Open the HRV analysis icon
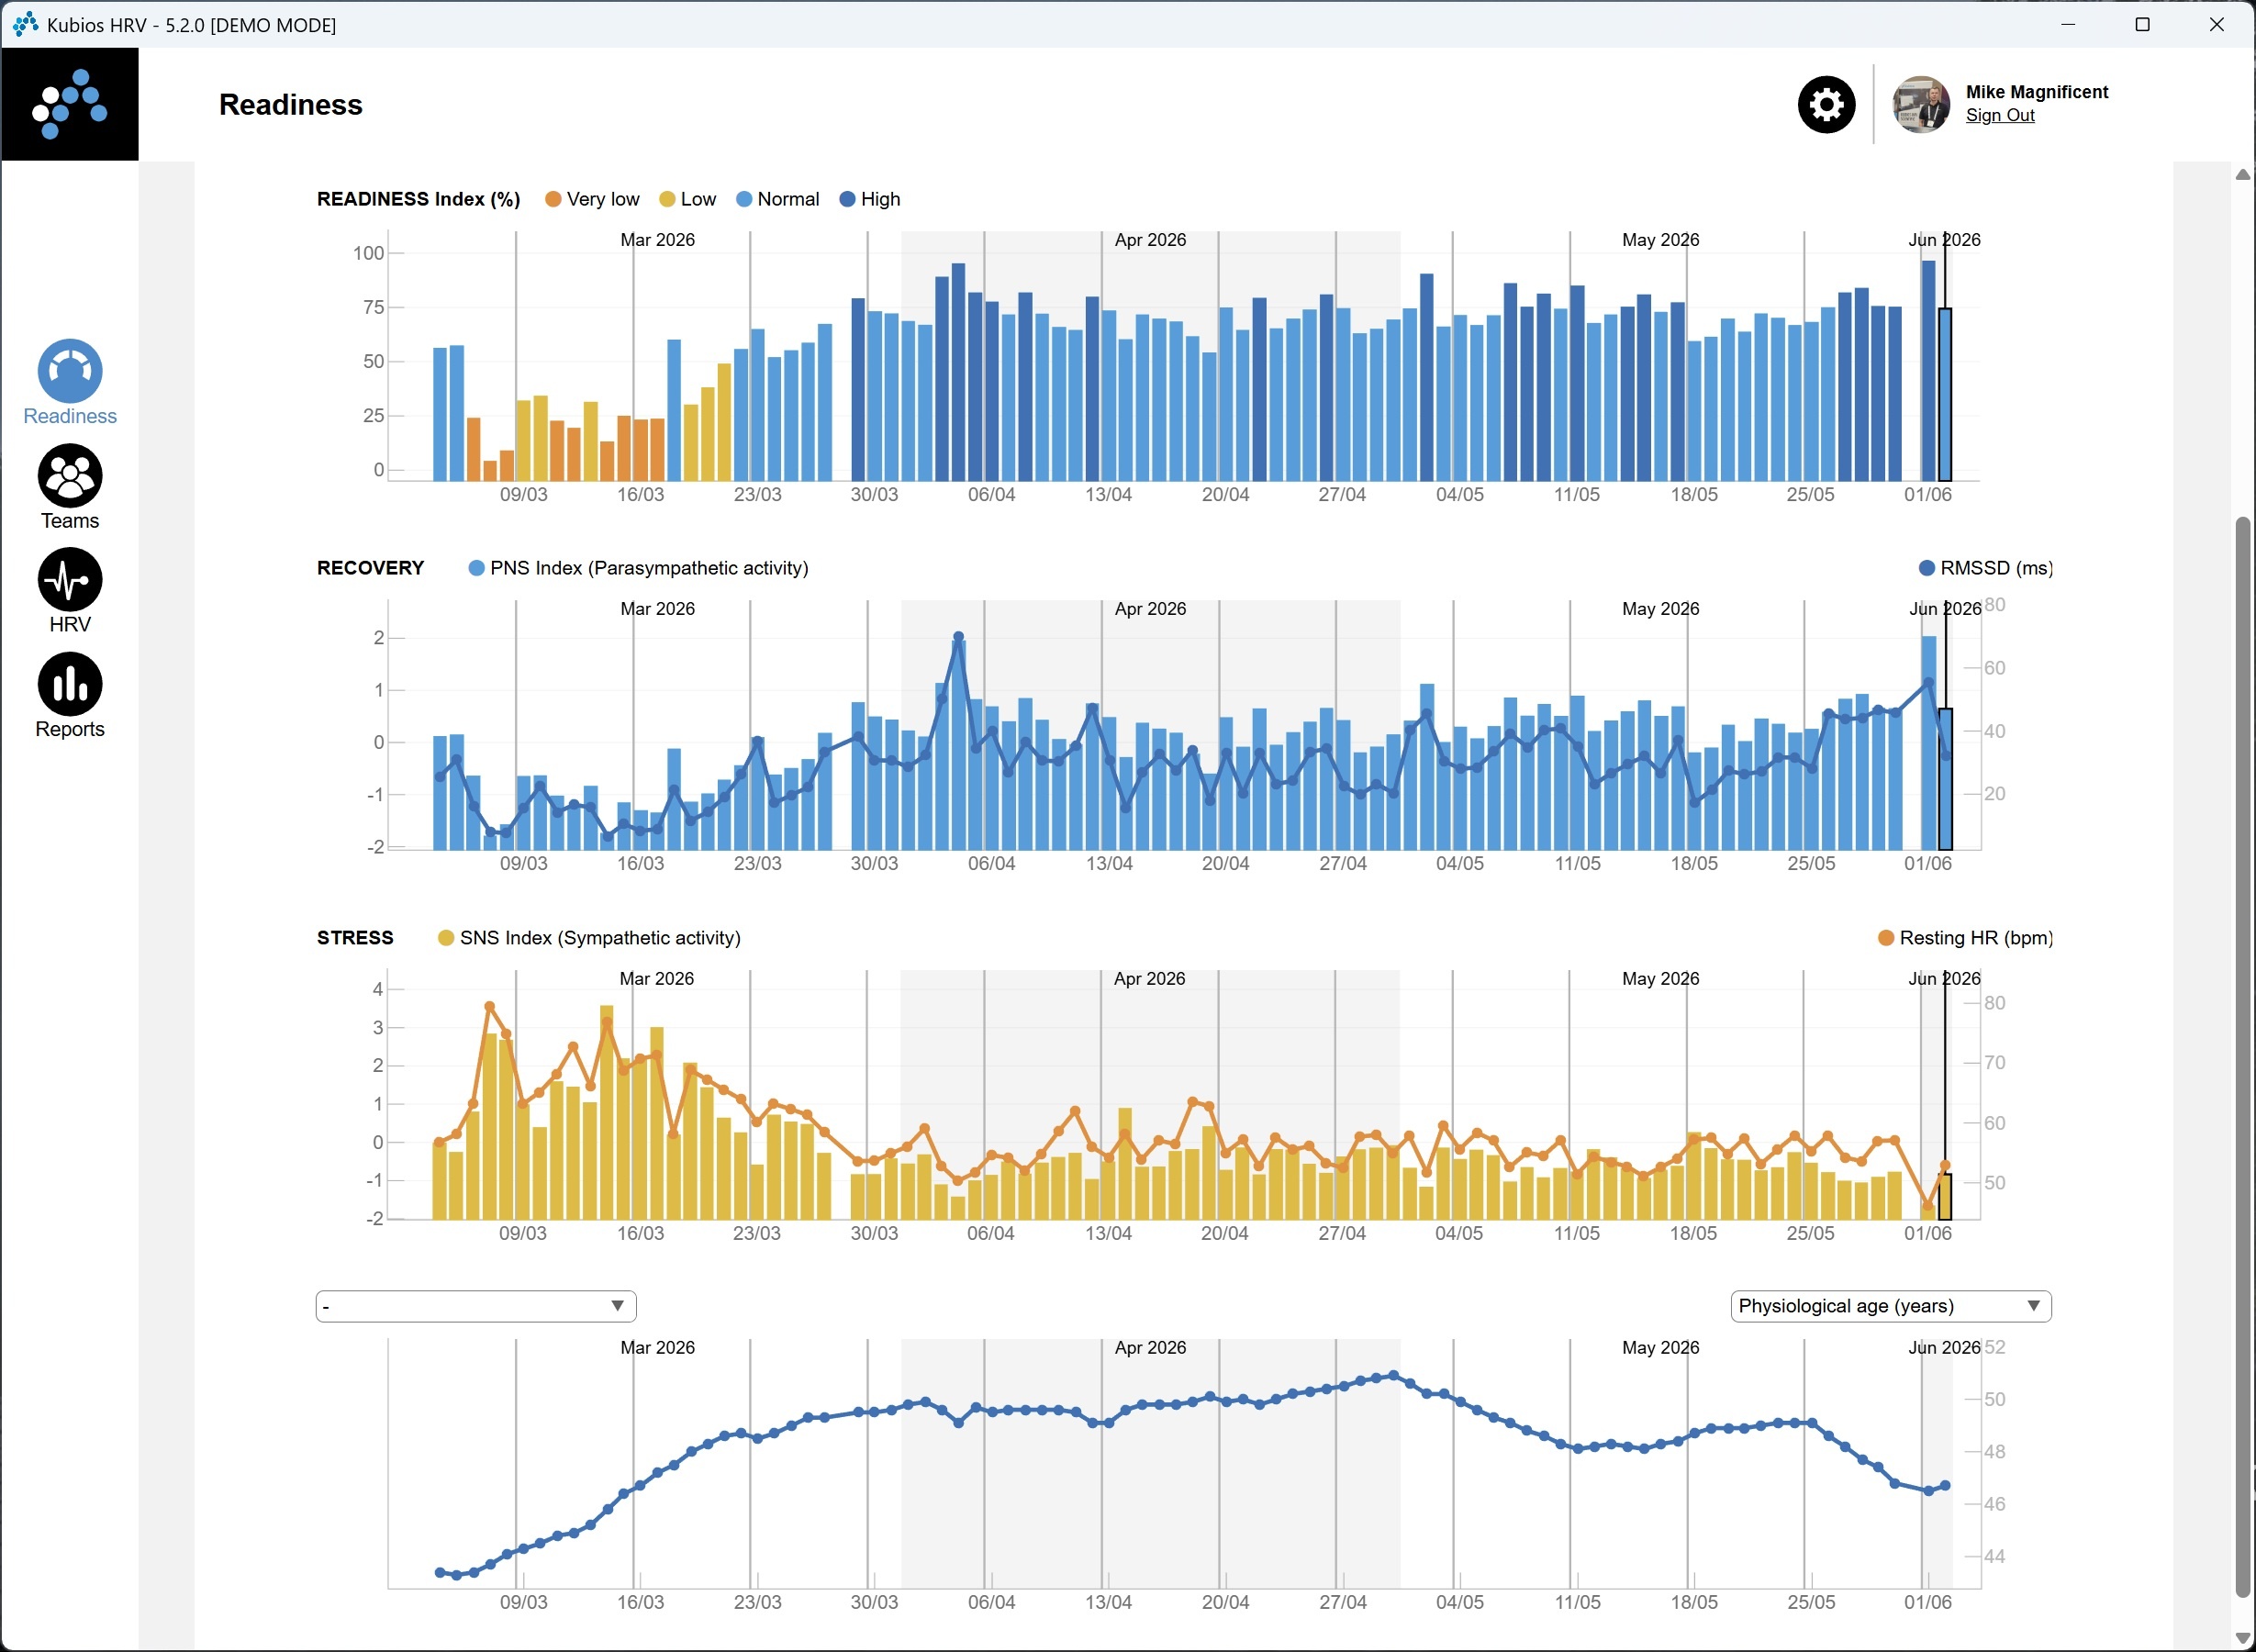2256x1652 pixels. [70, 579]
